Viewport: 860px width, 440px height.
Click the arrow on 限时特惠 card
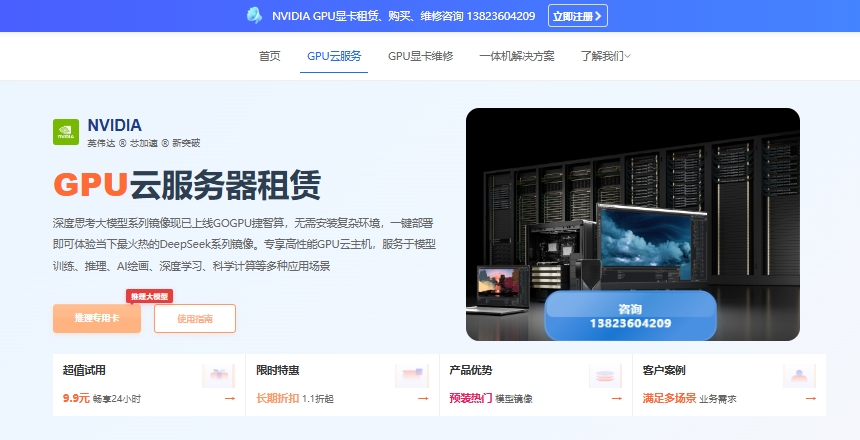coord(422,398)
